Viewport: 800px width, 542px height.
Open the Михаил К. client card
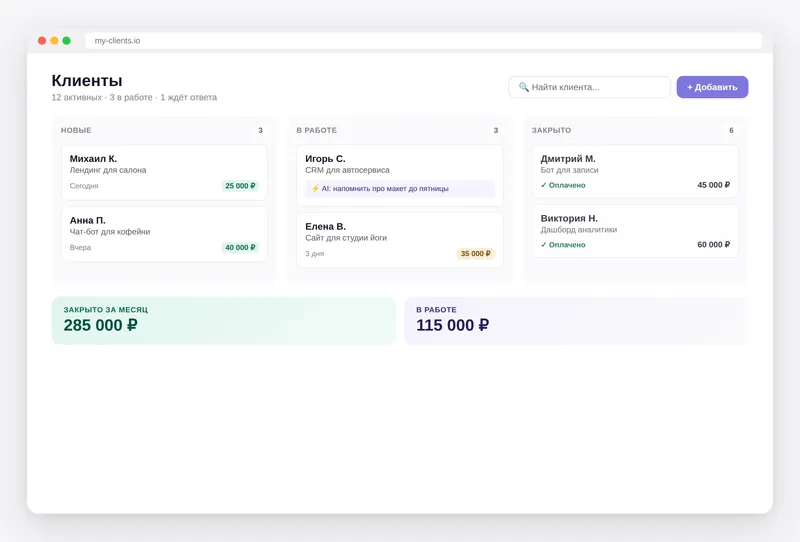[164, 173]
